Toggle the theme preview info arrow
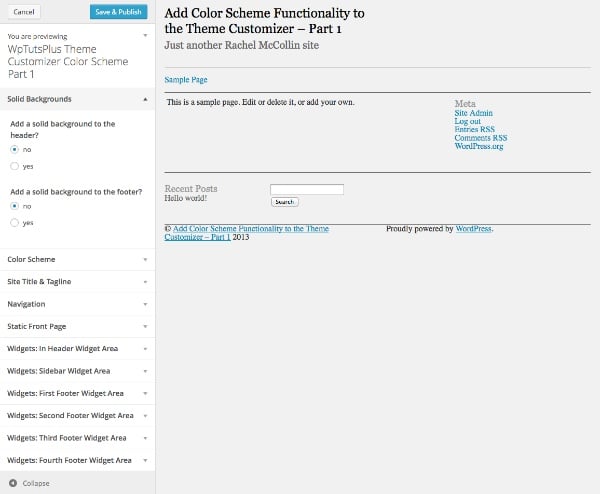The width and height of the screenshot is (600, 494). click(145, 36)
